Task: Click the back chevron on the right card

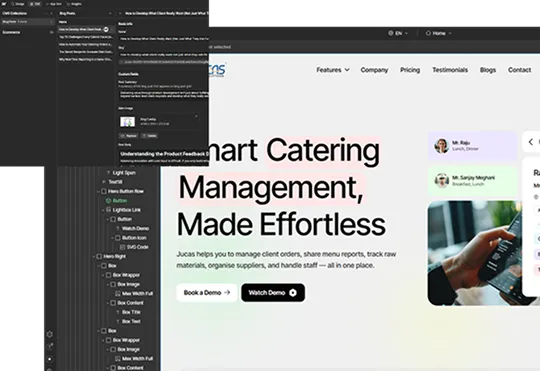Action: pos(531,142)
